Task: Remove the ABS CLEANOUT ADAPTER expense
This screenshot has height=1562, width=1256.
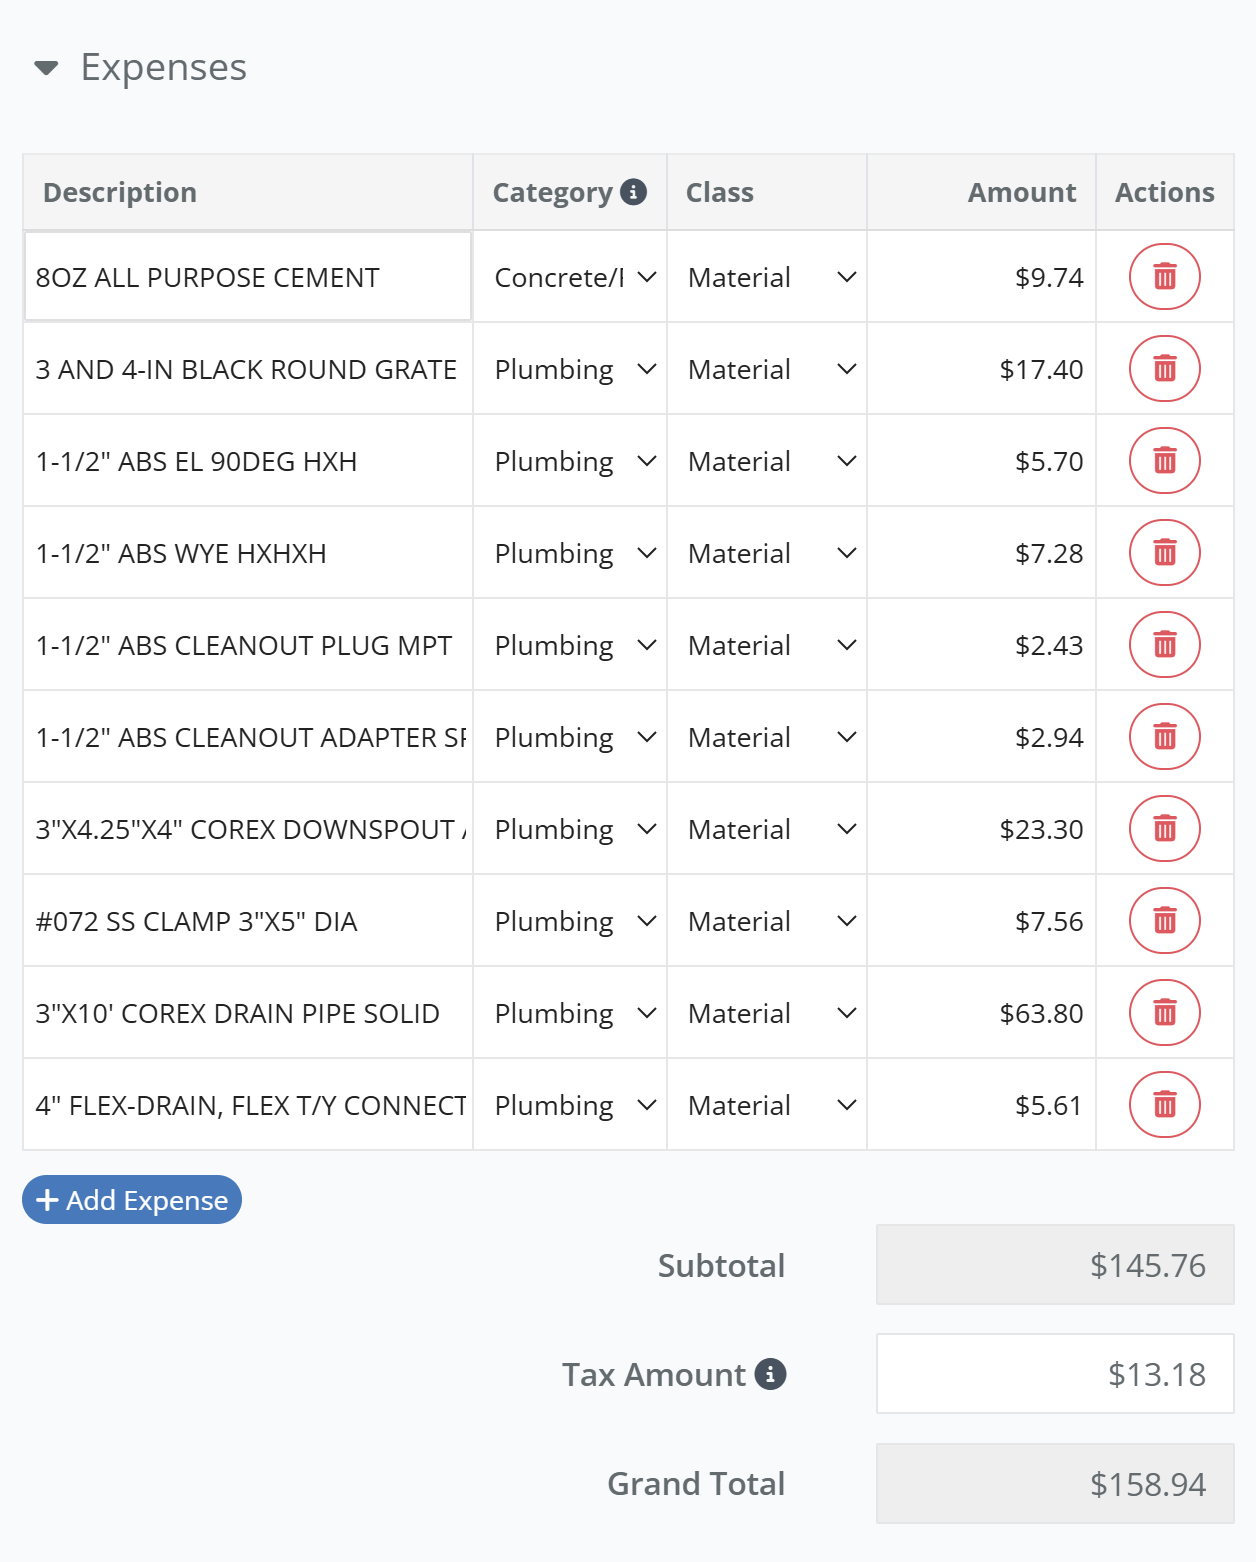Action: coord(1164,736)
